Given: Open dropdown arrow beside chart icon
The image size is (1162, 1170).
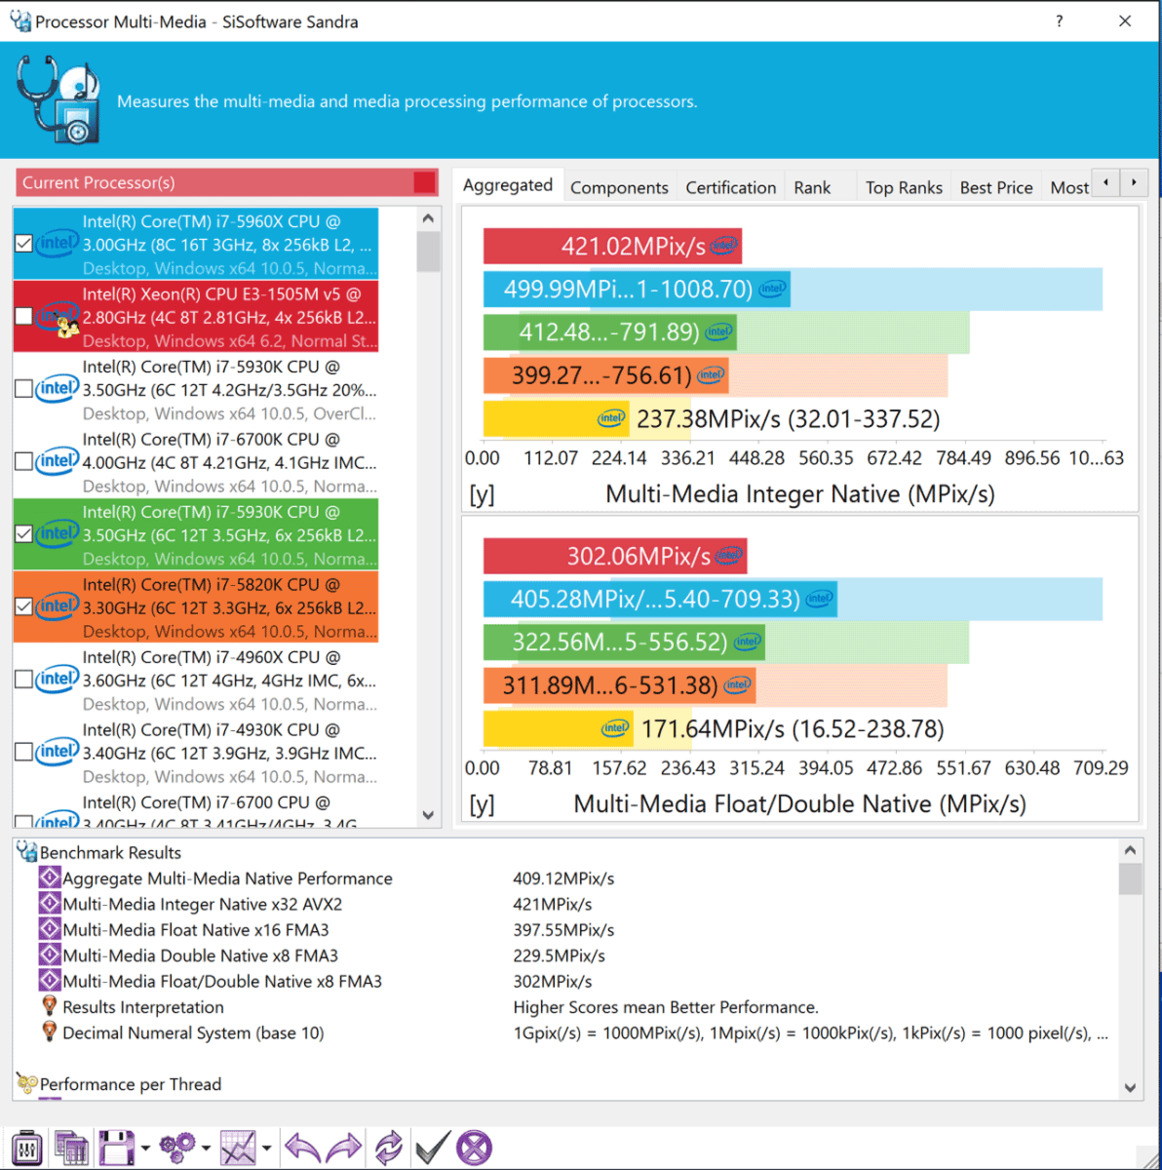Looking at the screenshot, I should 266,1148.
